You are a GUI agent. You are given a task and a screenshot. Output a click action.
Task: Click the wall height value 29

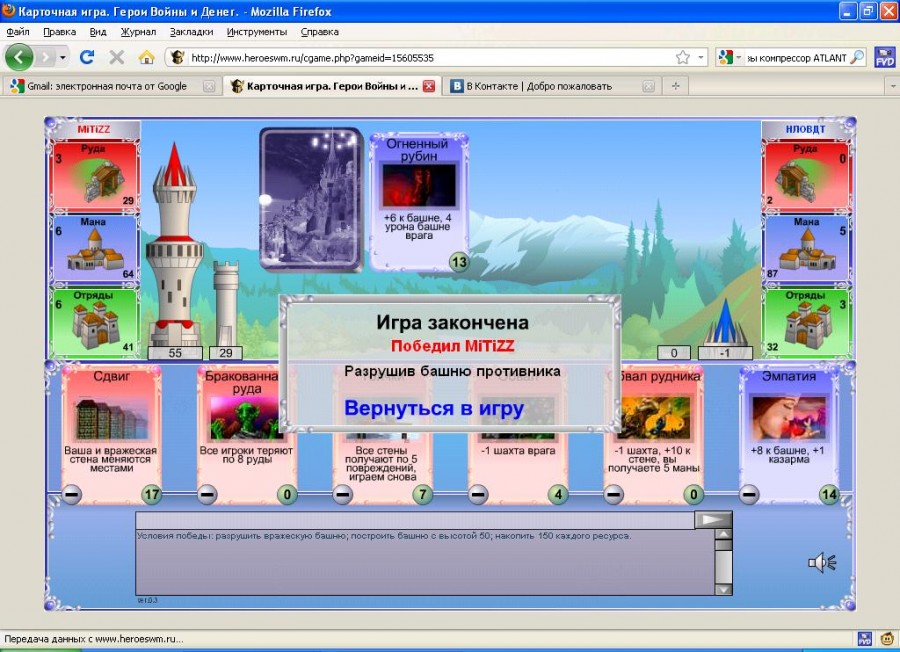pos(226,353)
